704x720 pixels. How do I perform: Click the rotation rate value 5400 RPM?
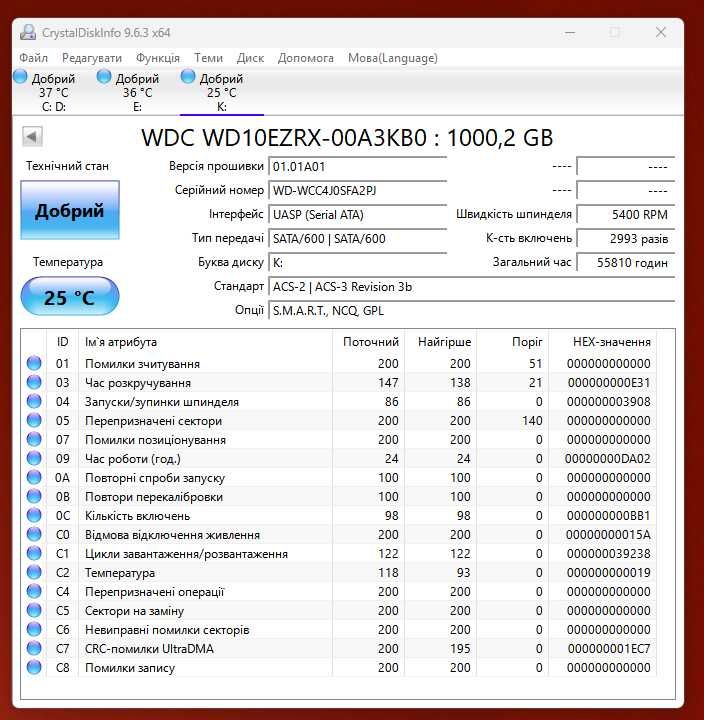point(626,214)
